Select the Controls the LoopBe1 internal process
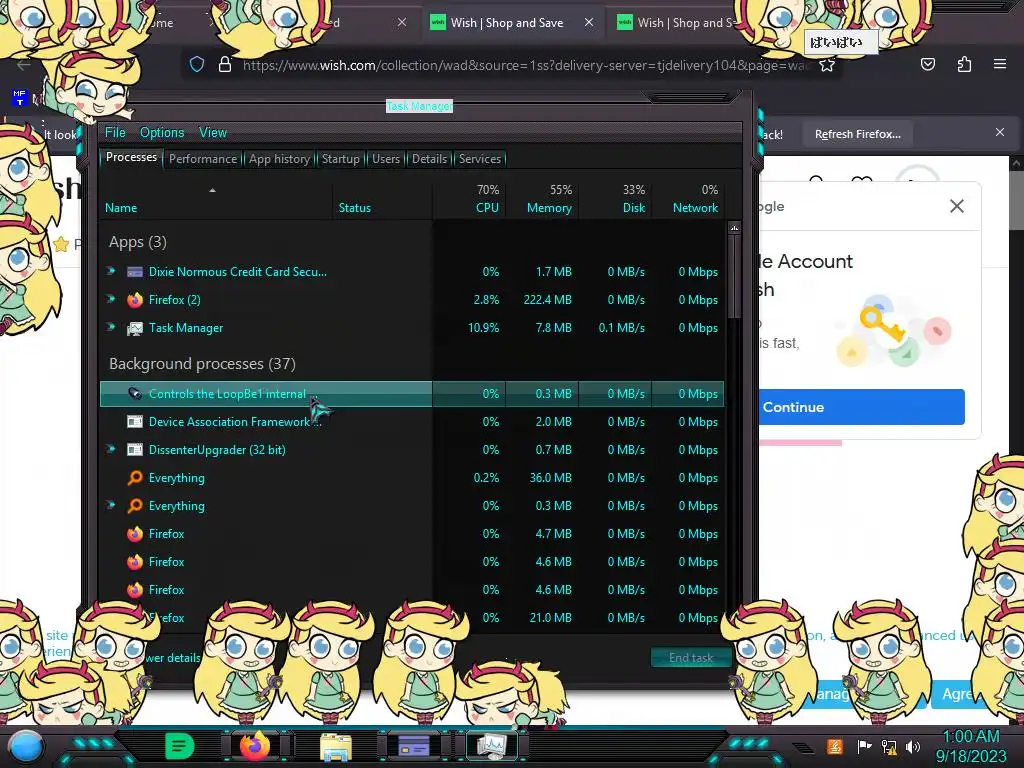 pyautogui.click(x=411, y=394)
